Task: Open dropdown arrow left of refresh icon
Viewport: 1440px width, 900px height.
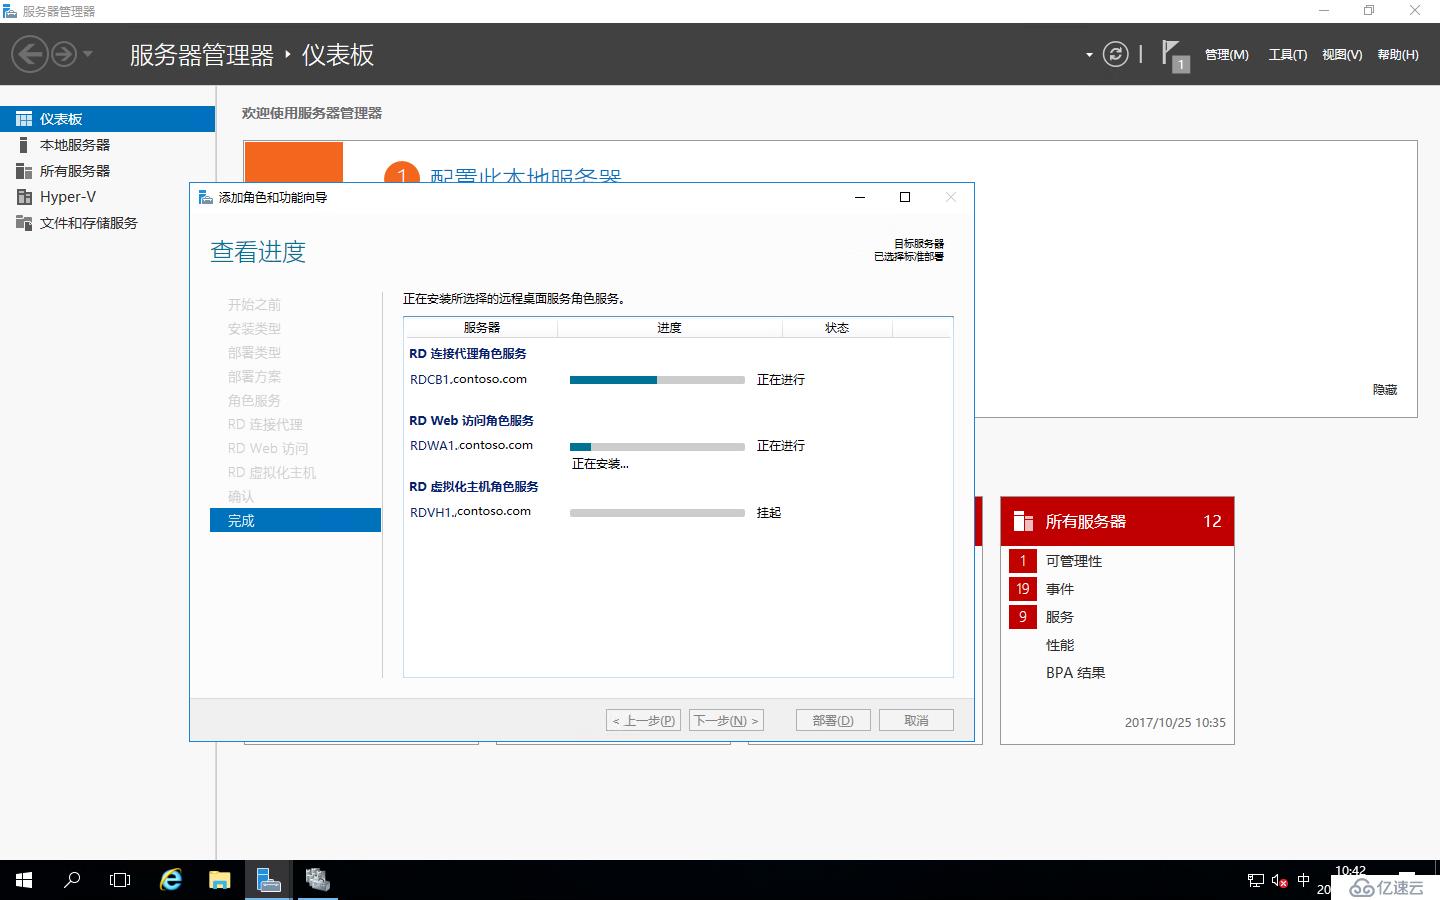Action: 1089,55
